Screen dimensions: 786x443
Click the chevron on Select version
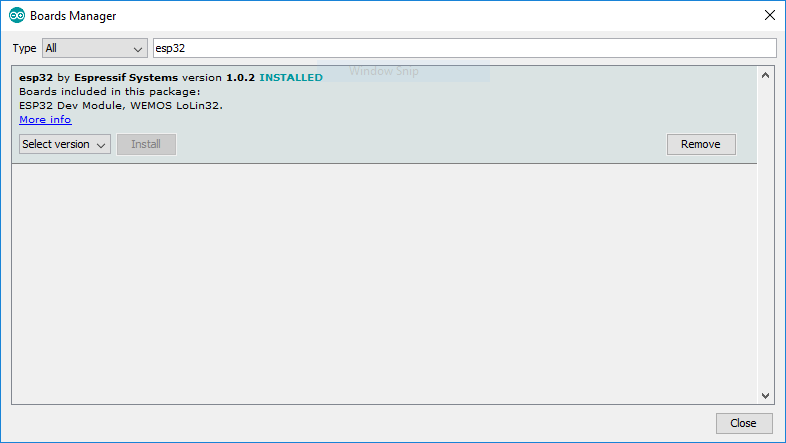(101, 145)
